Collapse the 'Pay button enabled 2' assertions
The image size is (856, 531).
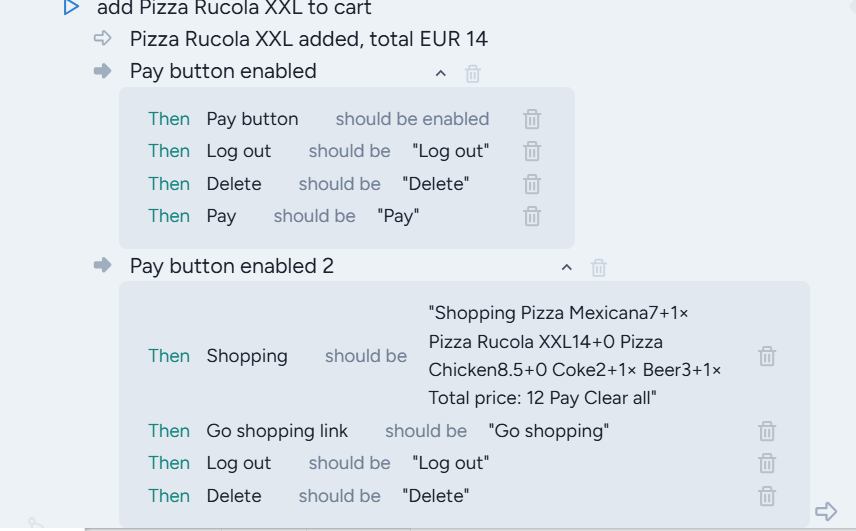[567, 268]
